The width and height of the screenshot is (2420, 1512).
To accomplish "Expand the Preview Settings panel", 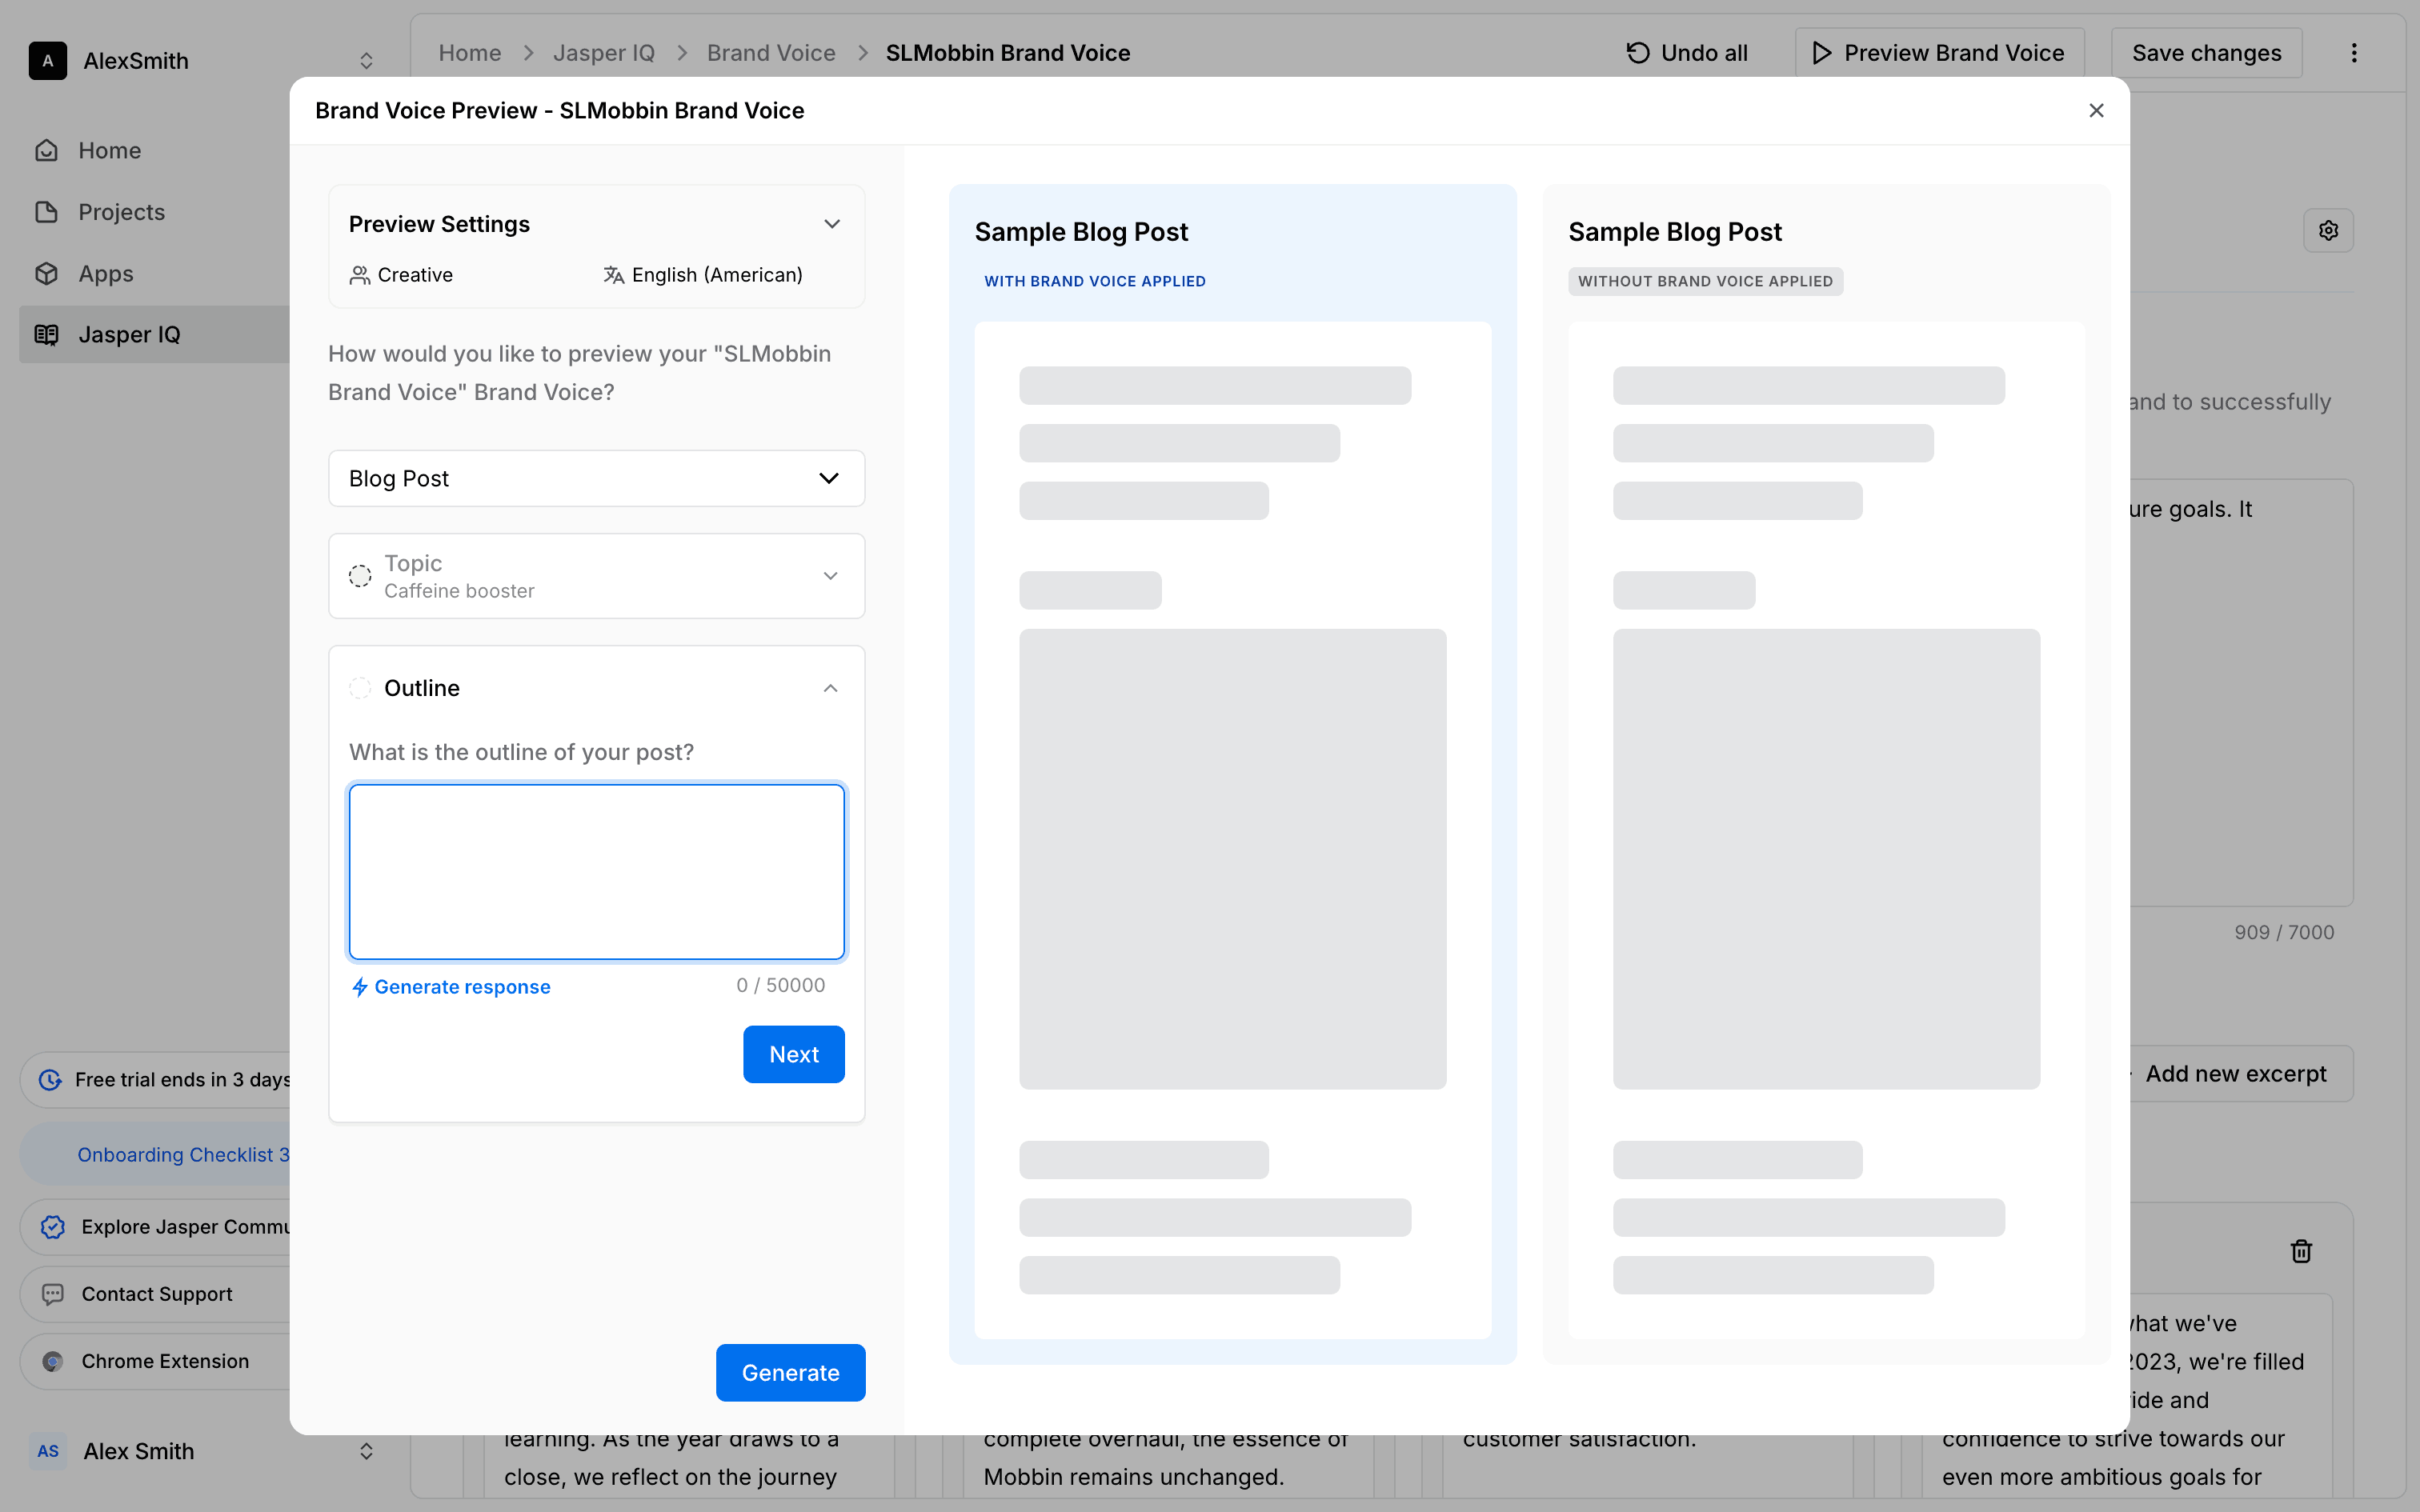I will (x=831, y=224).
